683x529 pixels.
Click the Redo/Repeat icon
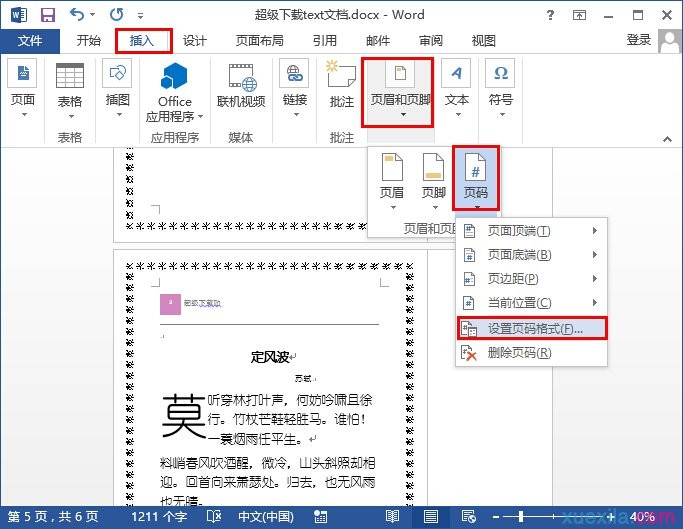click(x=116, y=15)
